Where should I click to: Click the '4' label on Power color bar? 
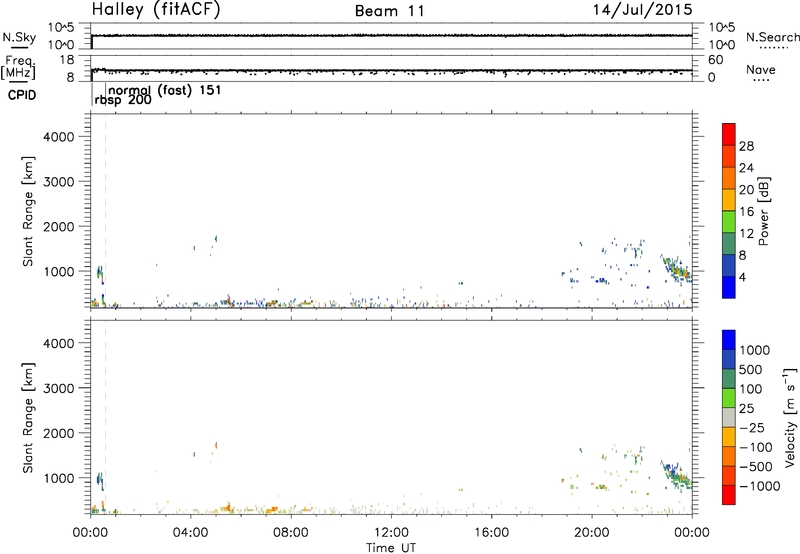pos(743,277)
